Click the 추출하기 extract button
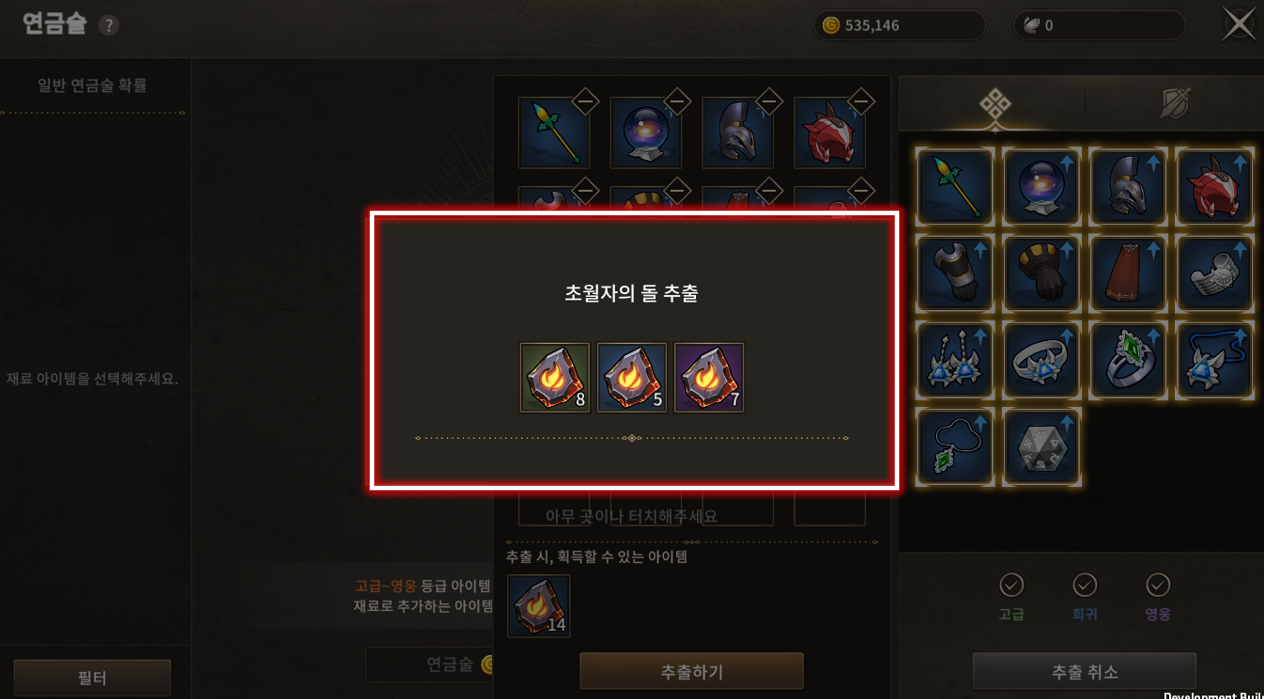Screen dimensions: 1264x699 tap(691, 672)
